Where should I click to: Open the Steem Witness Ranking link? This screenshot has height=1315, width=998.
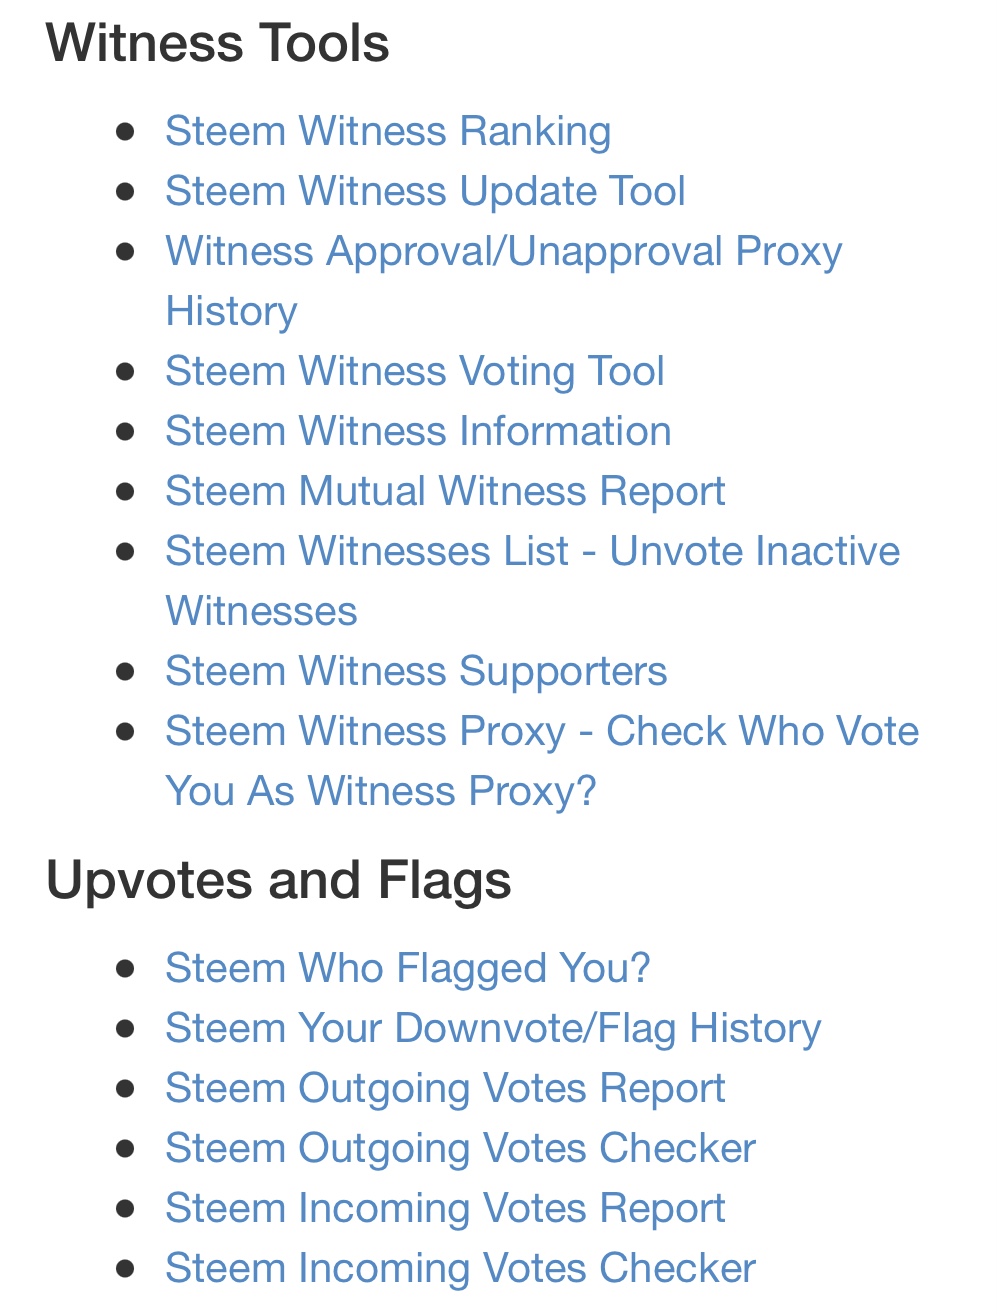[x=388, y=132]
